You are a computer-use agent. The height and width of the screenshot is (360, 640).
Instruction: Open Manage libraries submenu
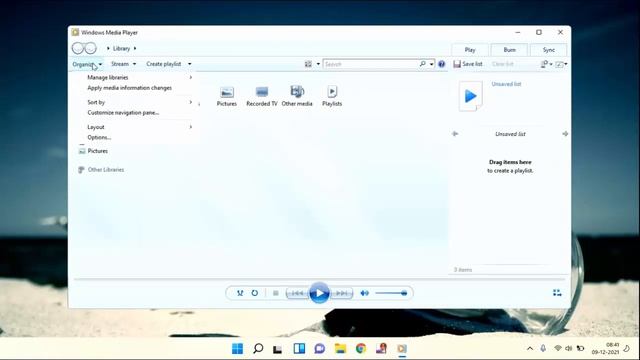(x=139, y=77)
